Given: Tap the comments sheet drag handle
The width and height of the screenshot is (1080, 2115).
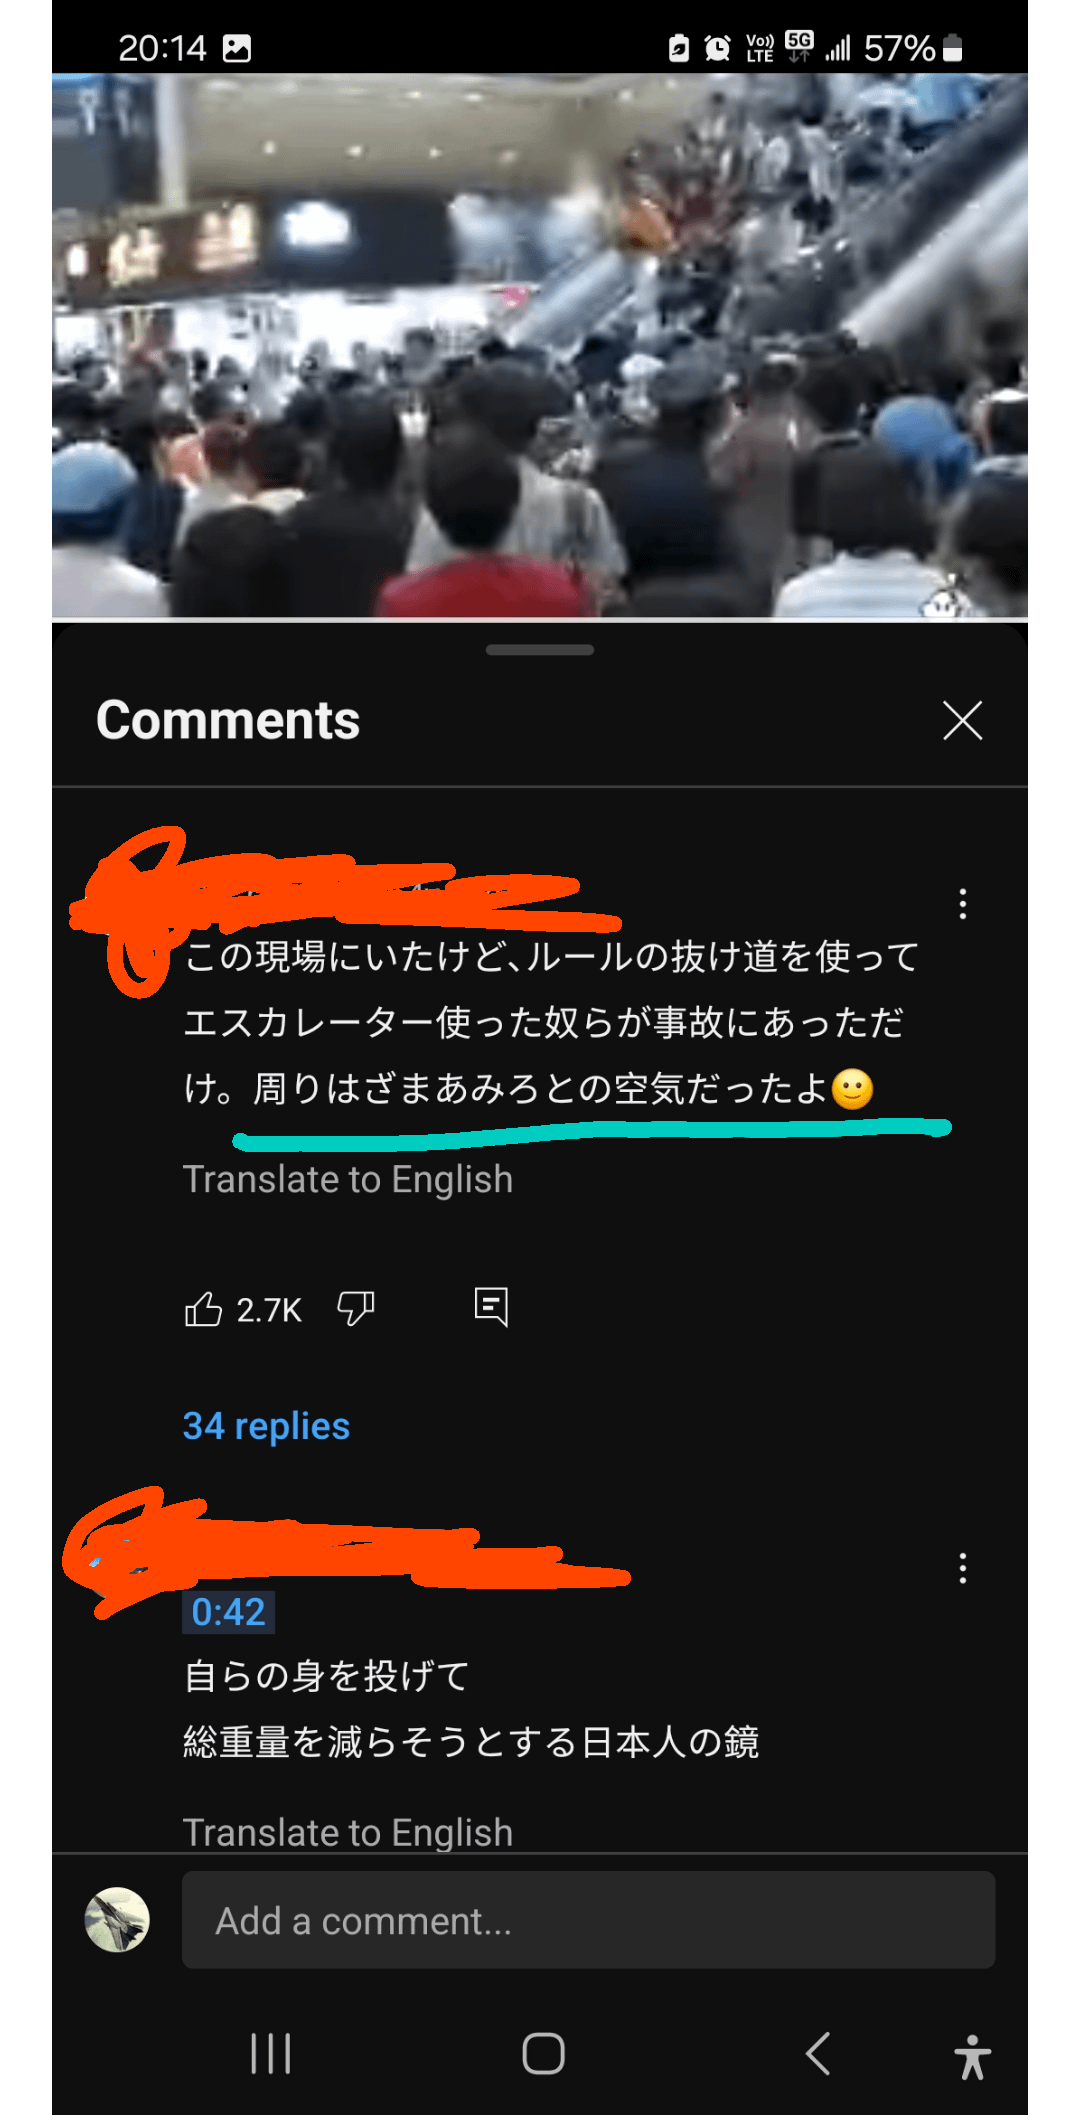Looking at the screenshot, I should (540, 650).
